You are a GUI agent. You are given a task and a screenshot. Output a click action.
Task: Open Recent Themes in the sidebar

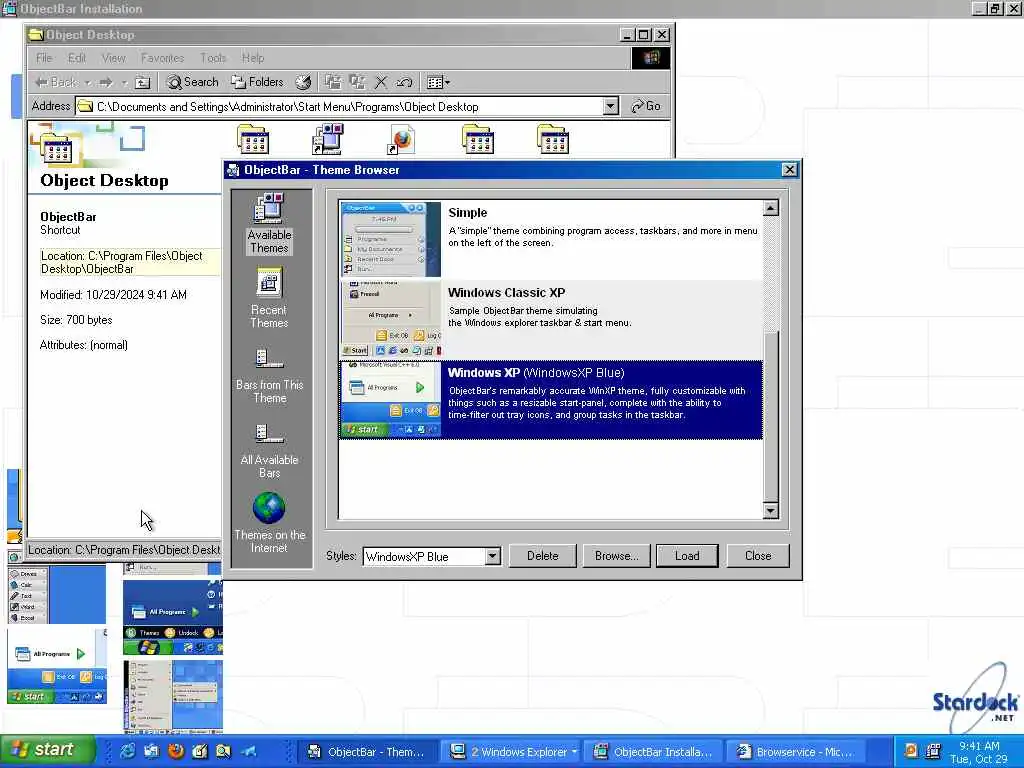click(x=269, y=298)
